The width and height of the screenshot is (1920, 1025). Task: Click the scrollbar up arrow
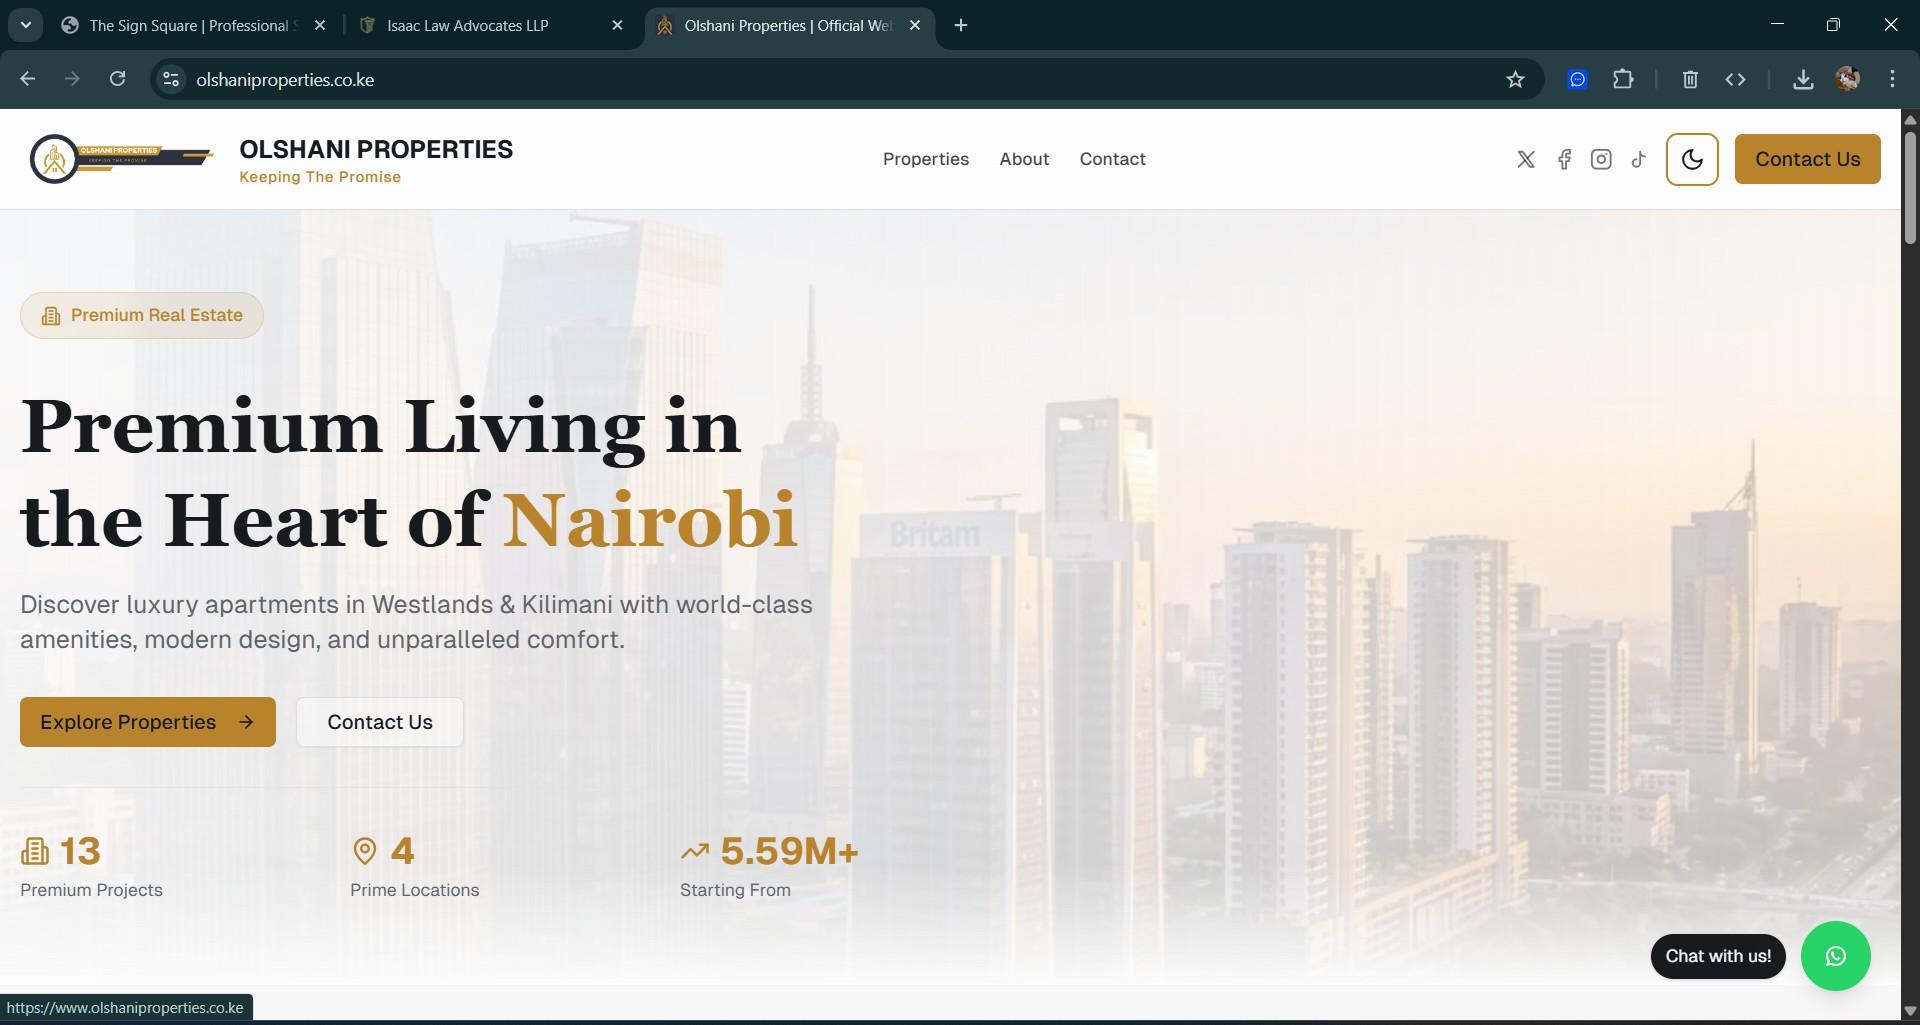tap(1910, 119)
